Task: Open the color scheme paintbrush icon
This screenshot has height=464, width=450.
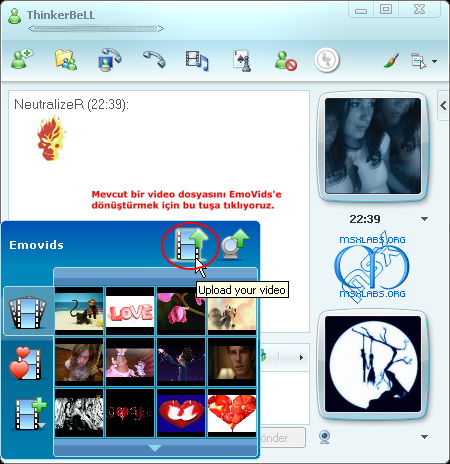Action: (x=391, y=61)
